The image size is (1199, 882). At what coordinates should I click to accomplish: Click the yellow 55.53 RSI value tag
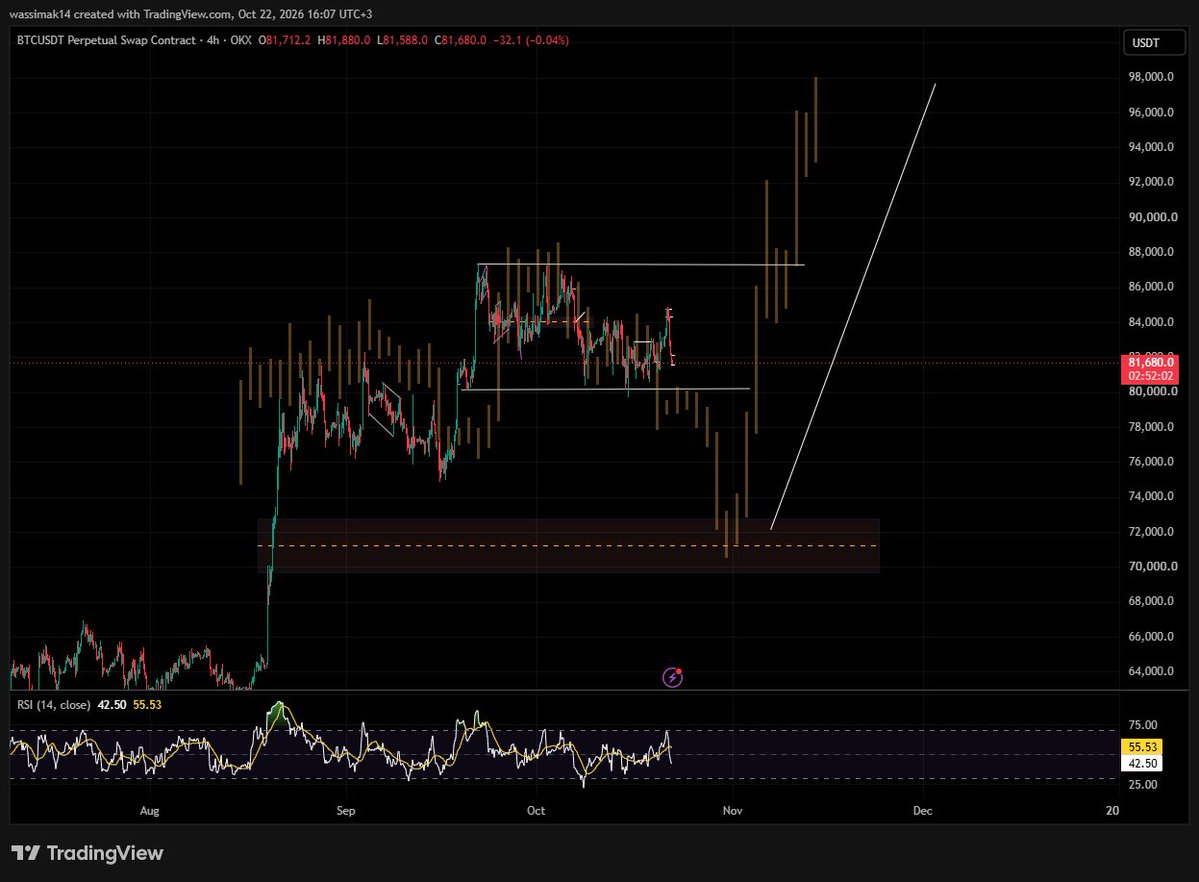1142,747
